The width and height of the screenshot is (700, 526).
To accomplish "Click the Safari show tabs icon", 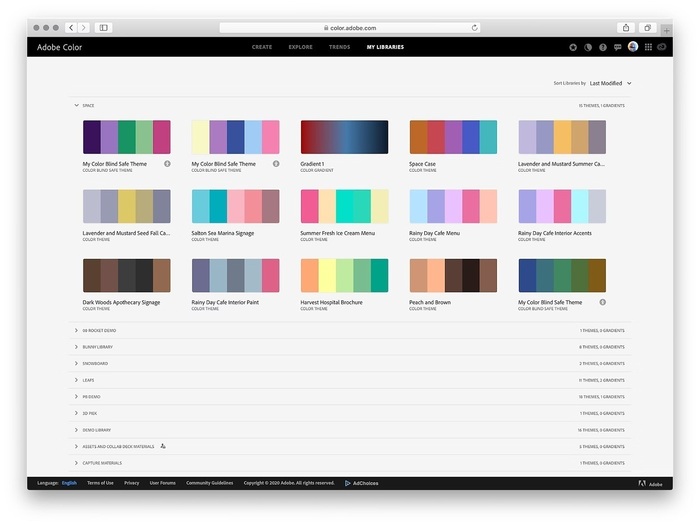I will 647,28.
